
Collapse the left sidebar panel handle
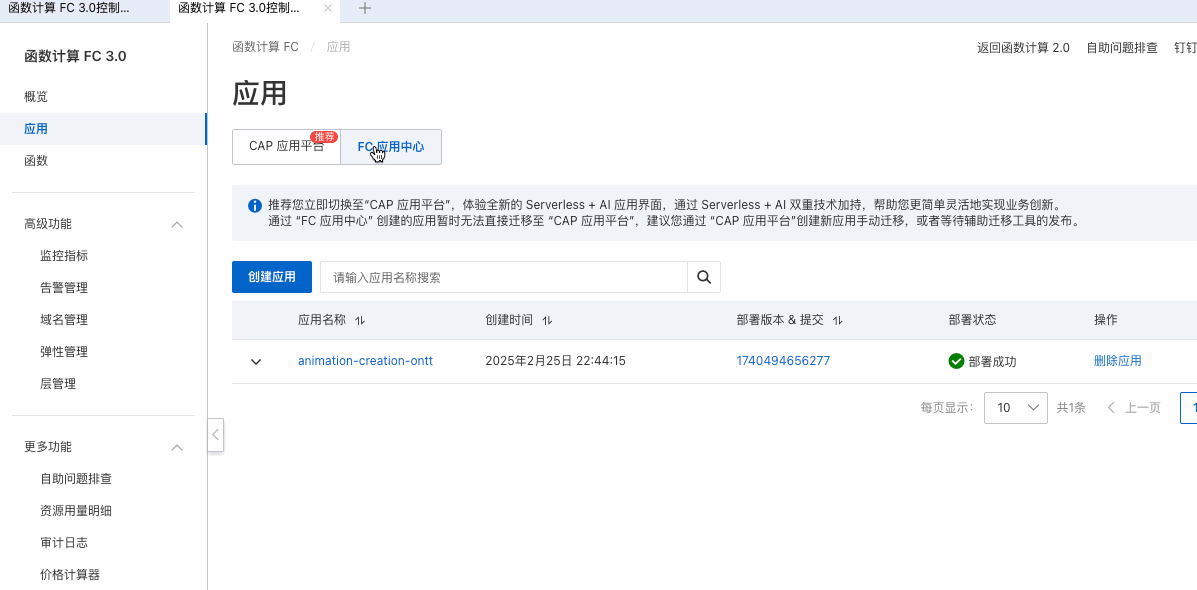[216, 435]
